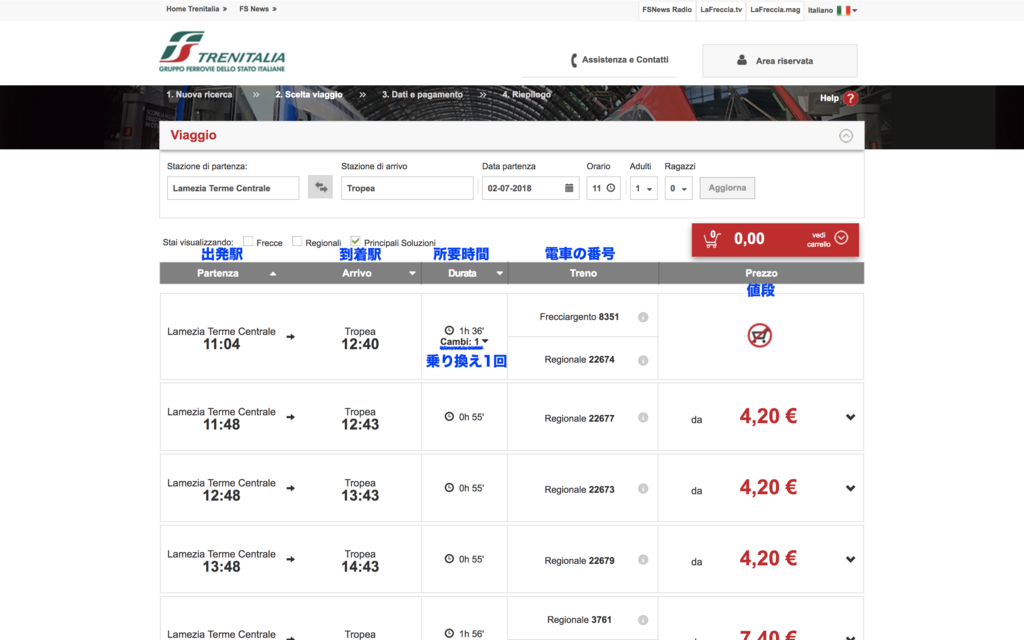The image size is (1024, 640).
Task: Click info icon for Frecciargento 8351
Action: pyautogui.click(x=643, y=317)
